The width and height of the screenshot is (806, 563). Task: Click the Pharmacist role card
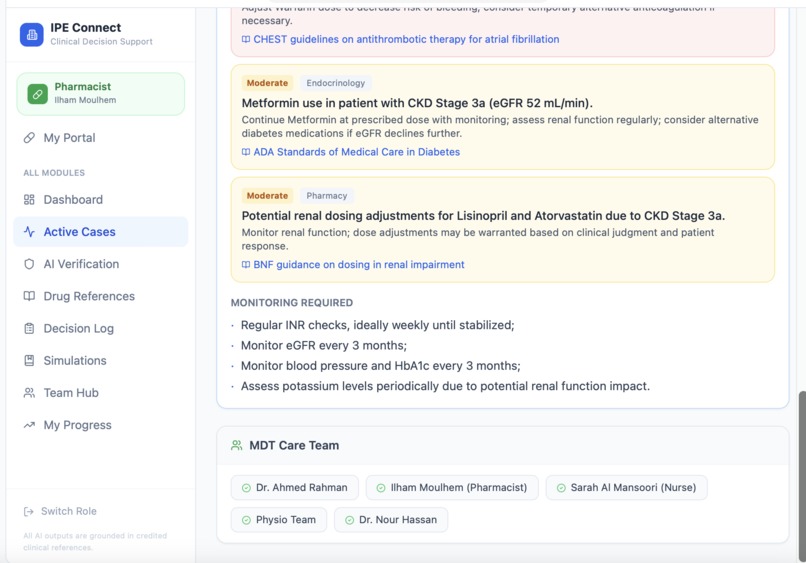[x=101, y=94]
